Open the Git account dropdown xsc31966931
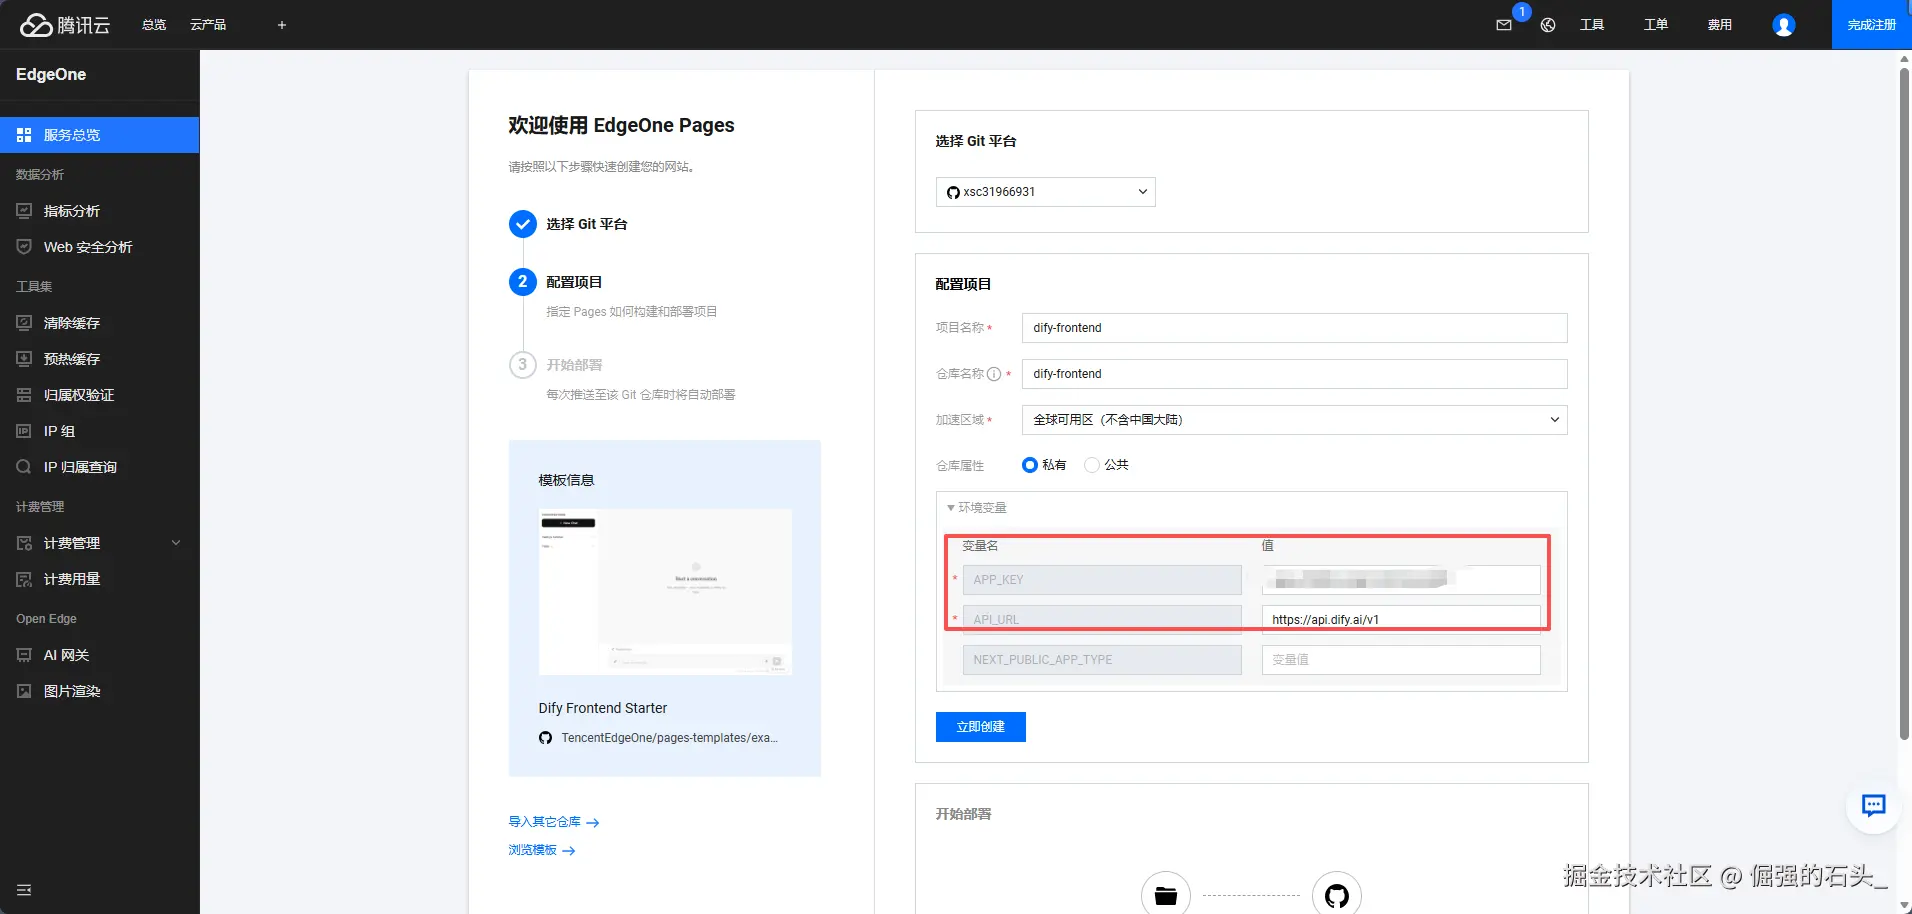This screenshot has height=914, width=1912. [1046, 192]
